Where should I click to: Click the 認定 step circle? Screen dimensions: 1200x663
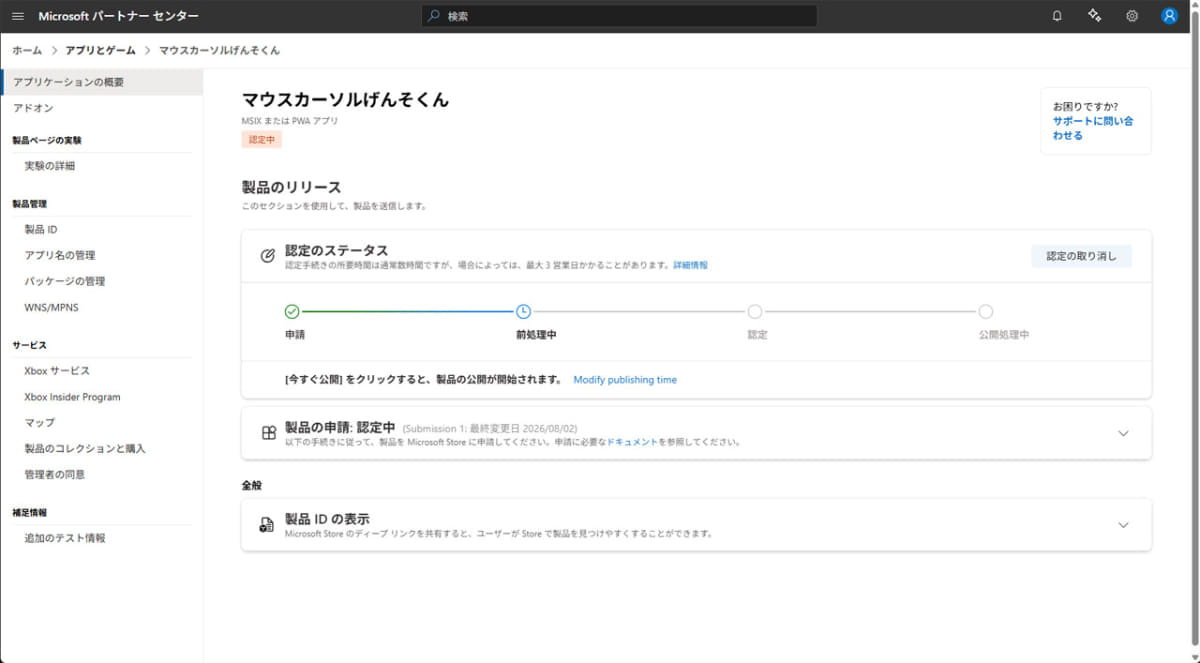[755, 311]
